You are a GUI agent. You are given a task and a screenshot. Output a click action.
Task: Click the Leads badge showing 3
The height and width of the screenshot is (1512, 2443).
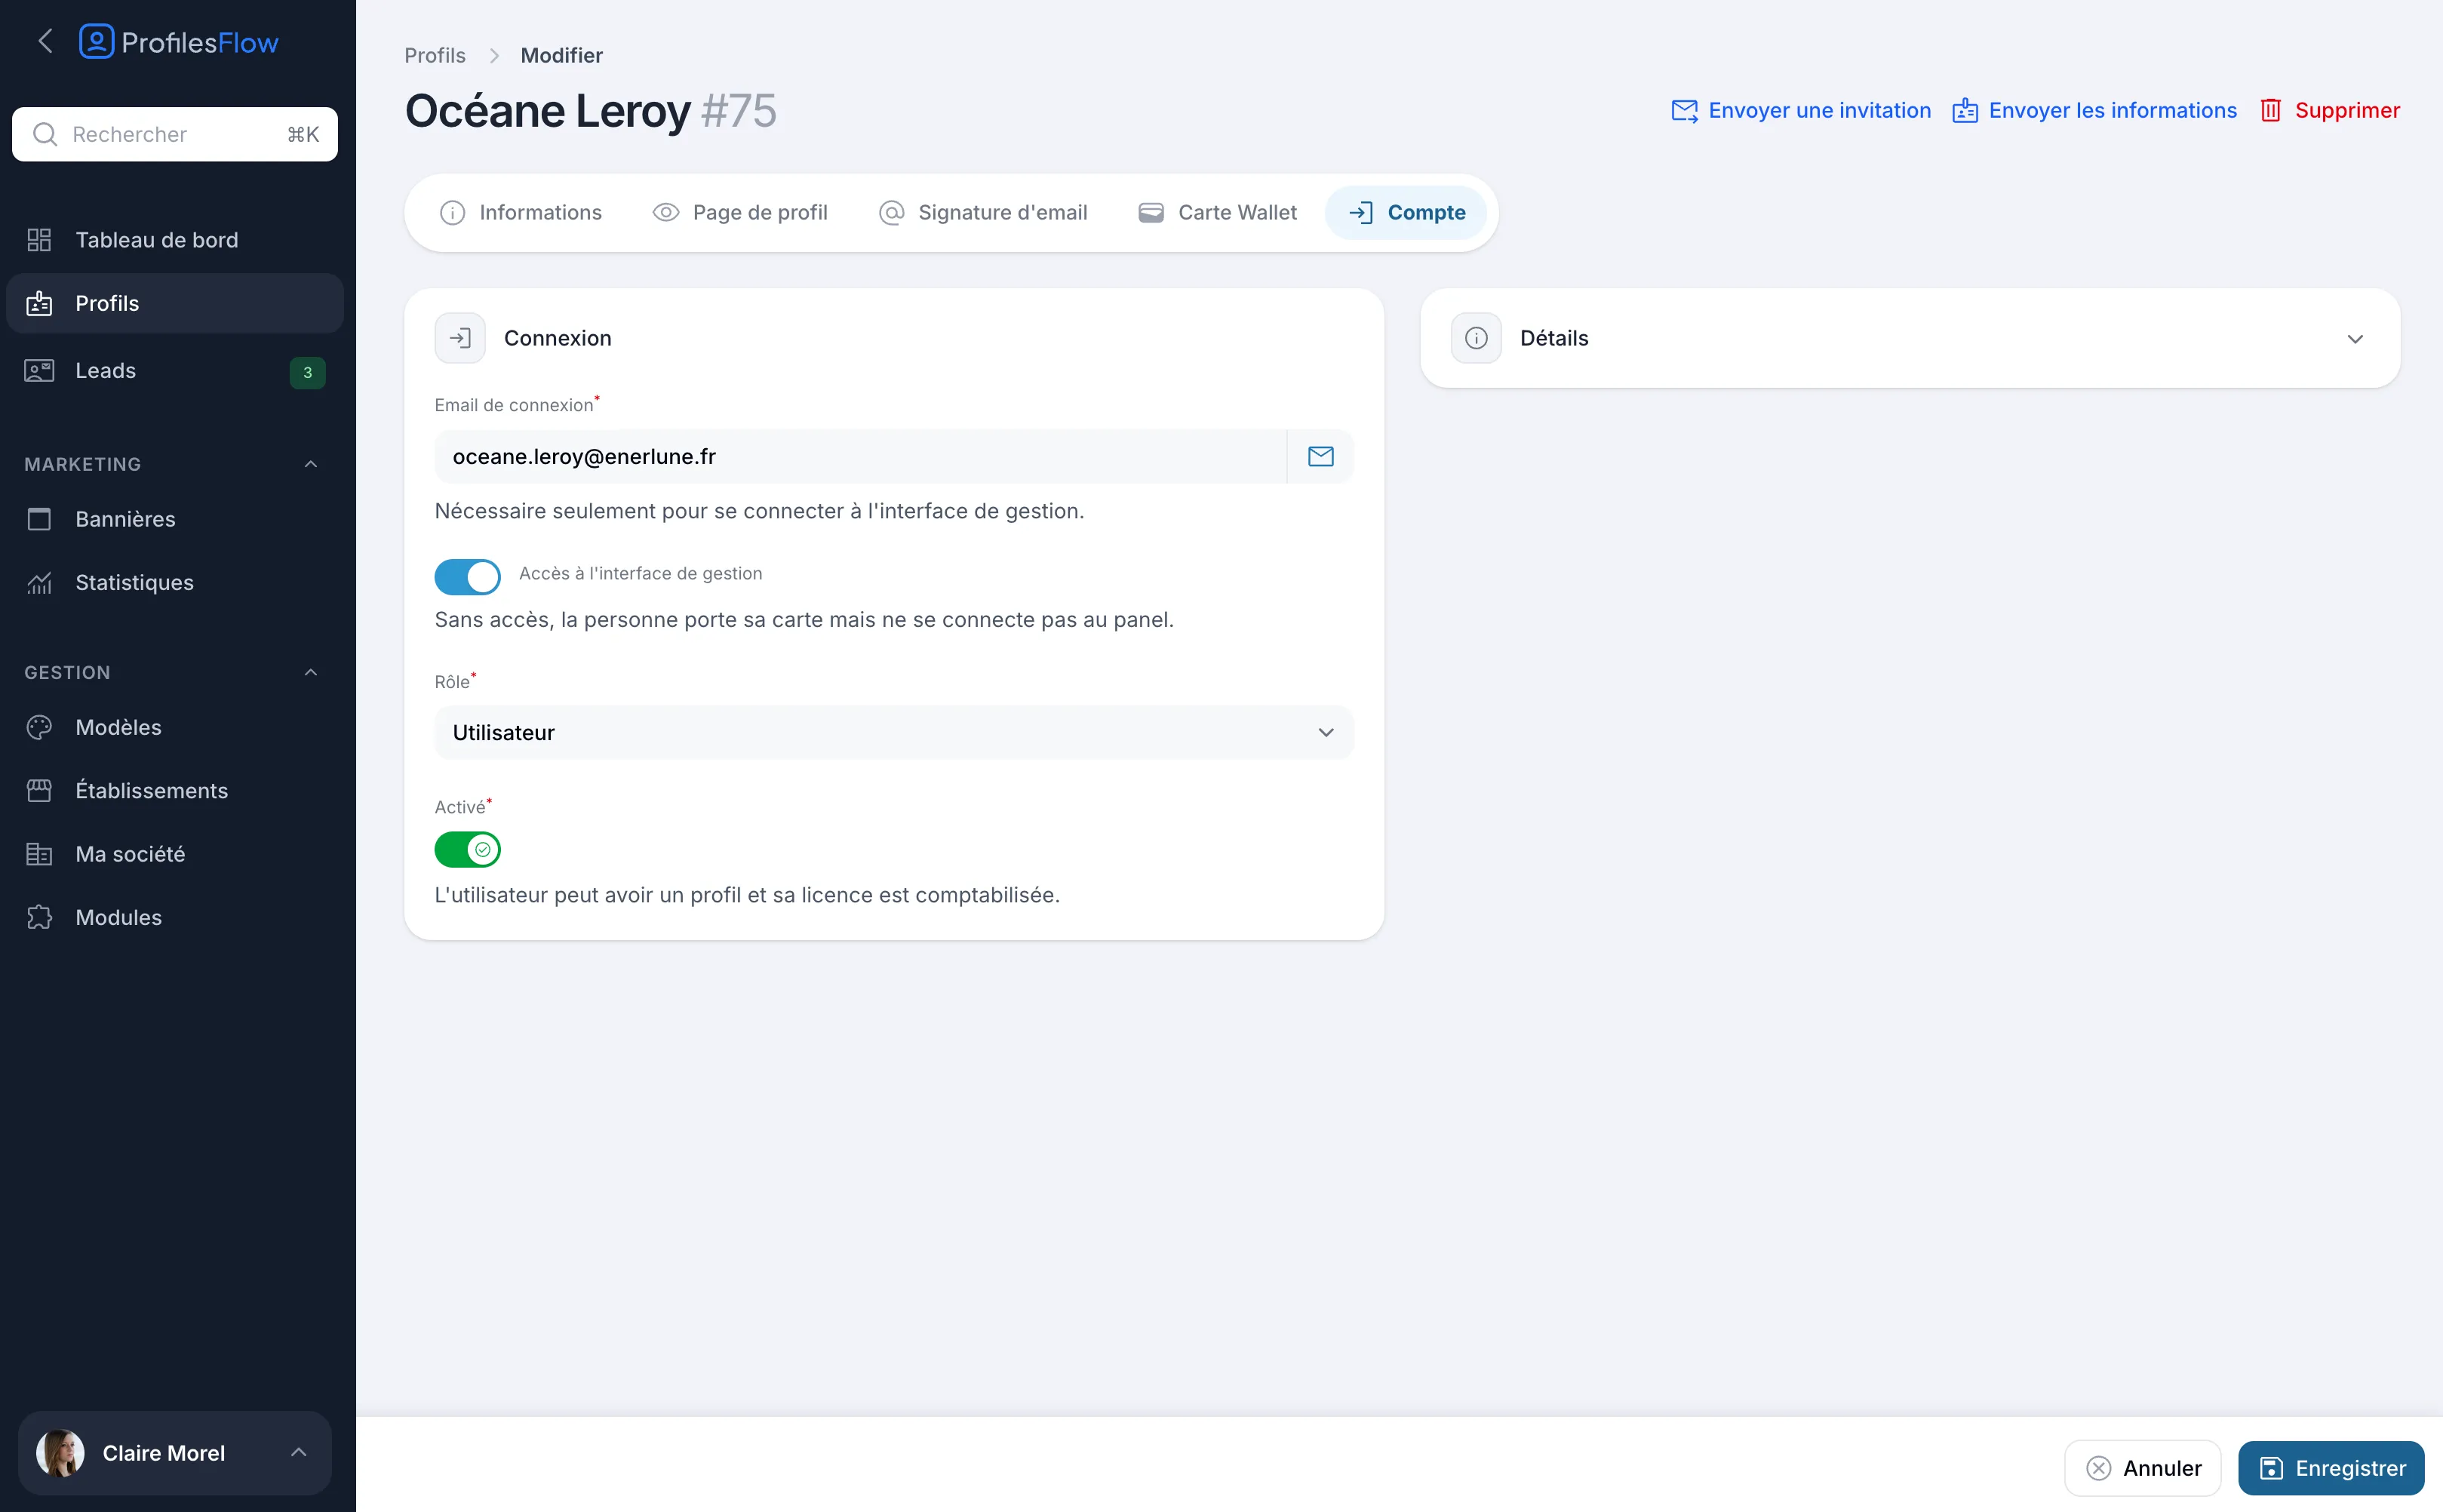(x=307, y=372)
